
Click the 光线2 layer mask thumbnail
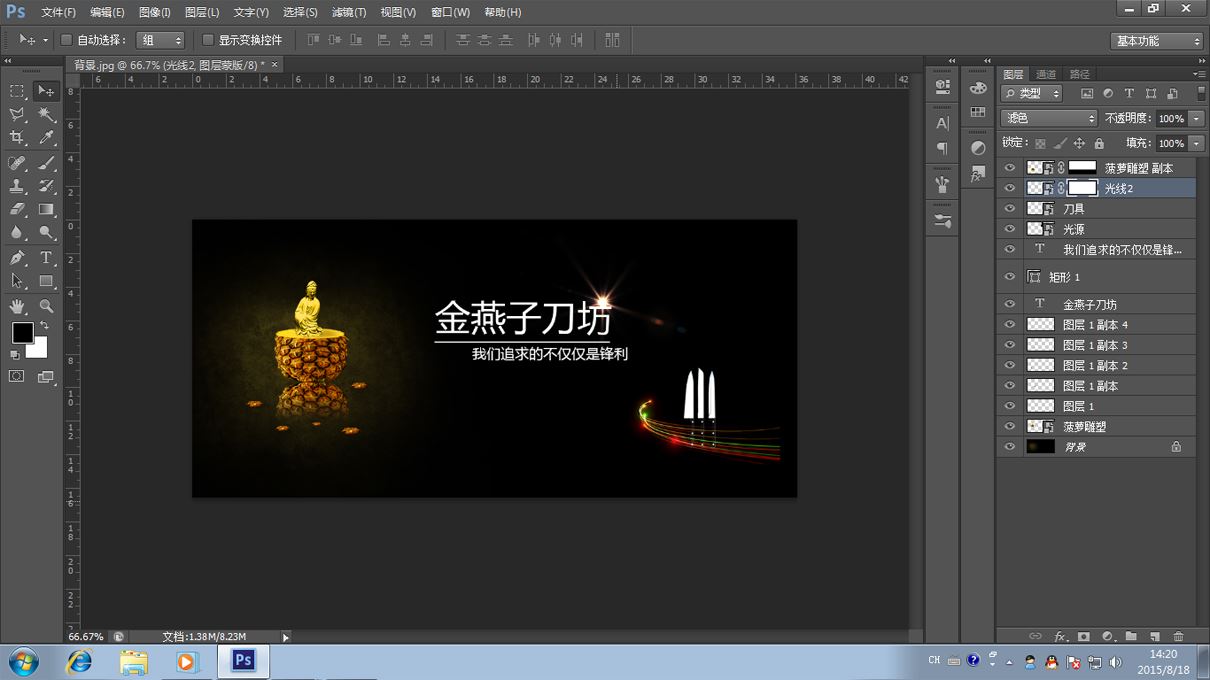coord(1082,188)
